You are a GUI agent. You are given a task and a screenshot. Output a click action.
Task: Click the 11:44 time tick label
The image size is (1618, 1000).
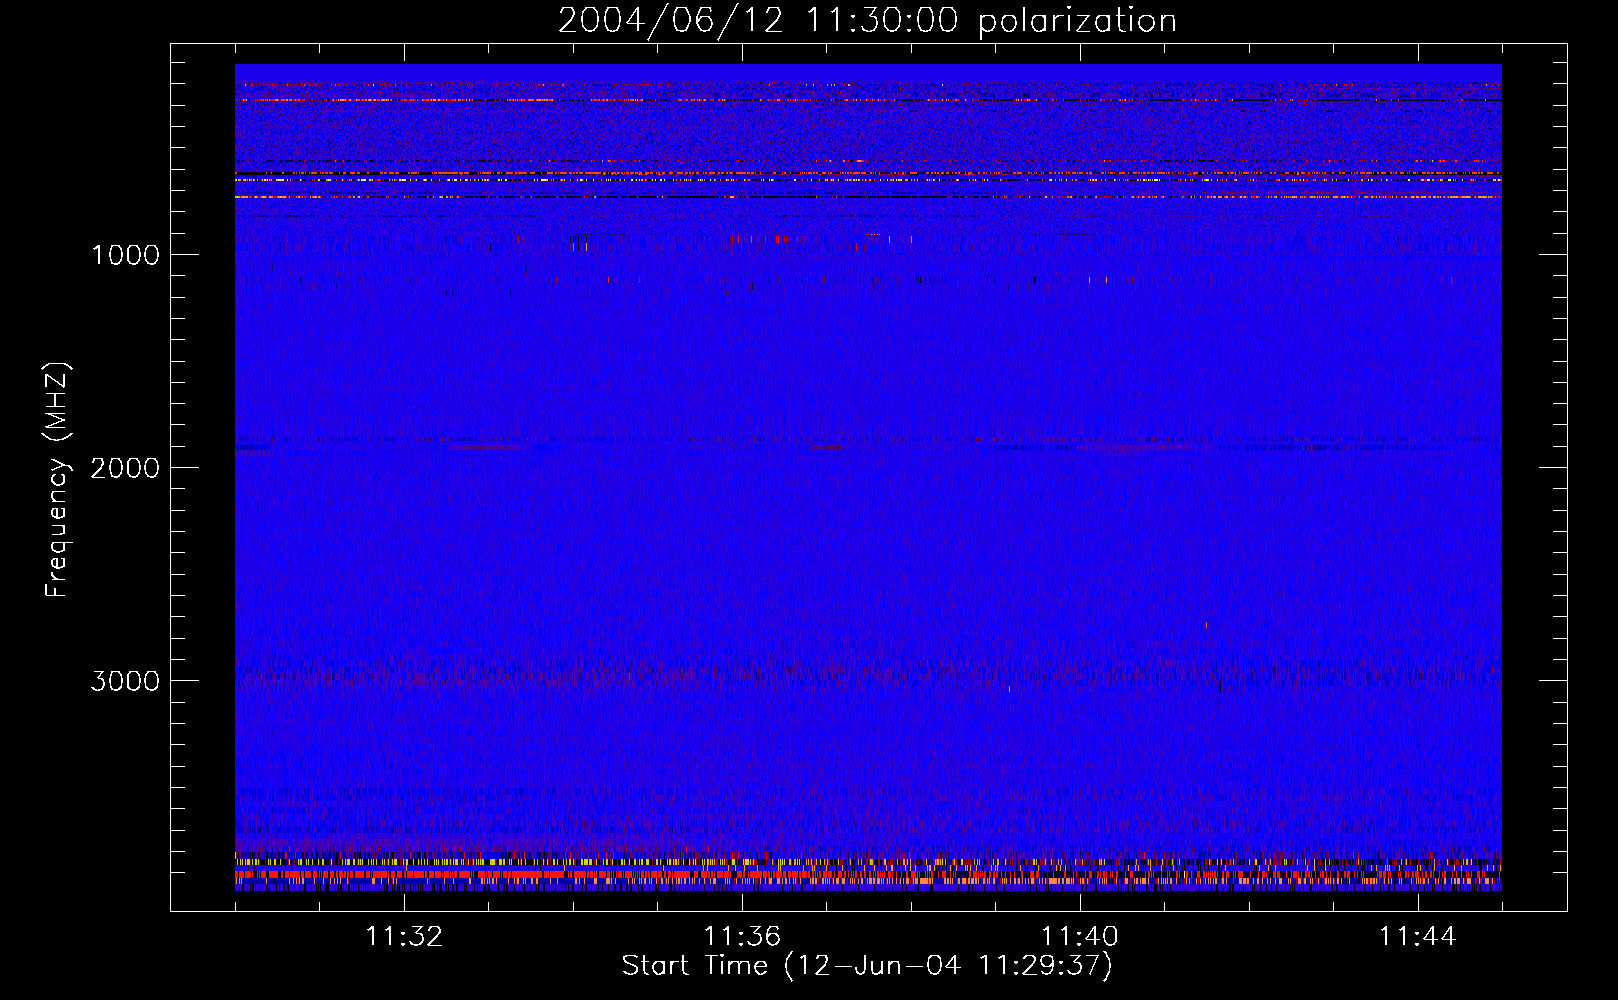[x=1418, y=937]
